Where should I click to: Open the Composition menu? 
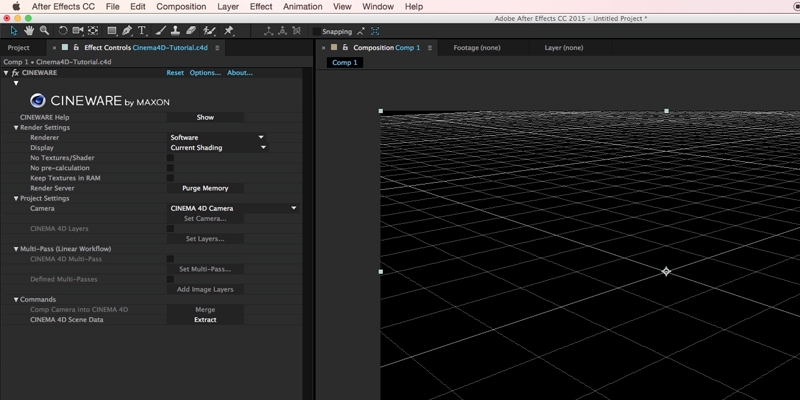181,7
